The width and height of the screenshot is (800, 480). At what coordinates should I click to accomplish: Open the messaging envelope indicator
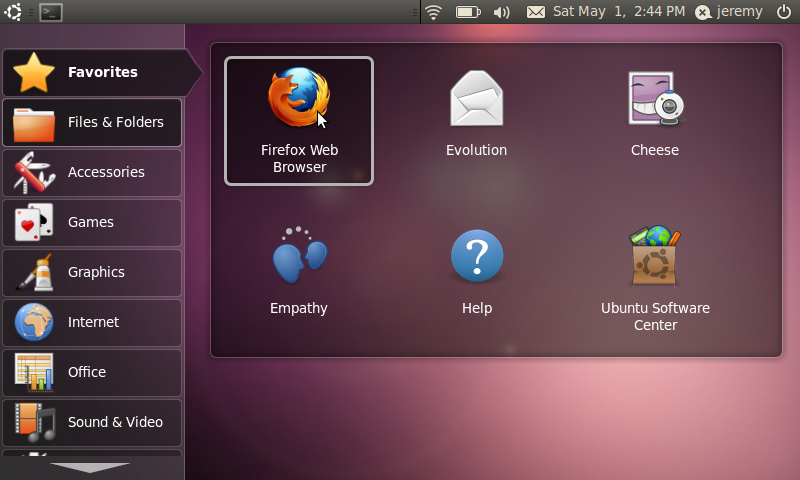pyautogui.click(x=536, y=12)
